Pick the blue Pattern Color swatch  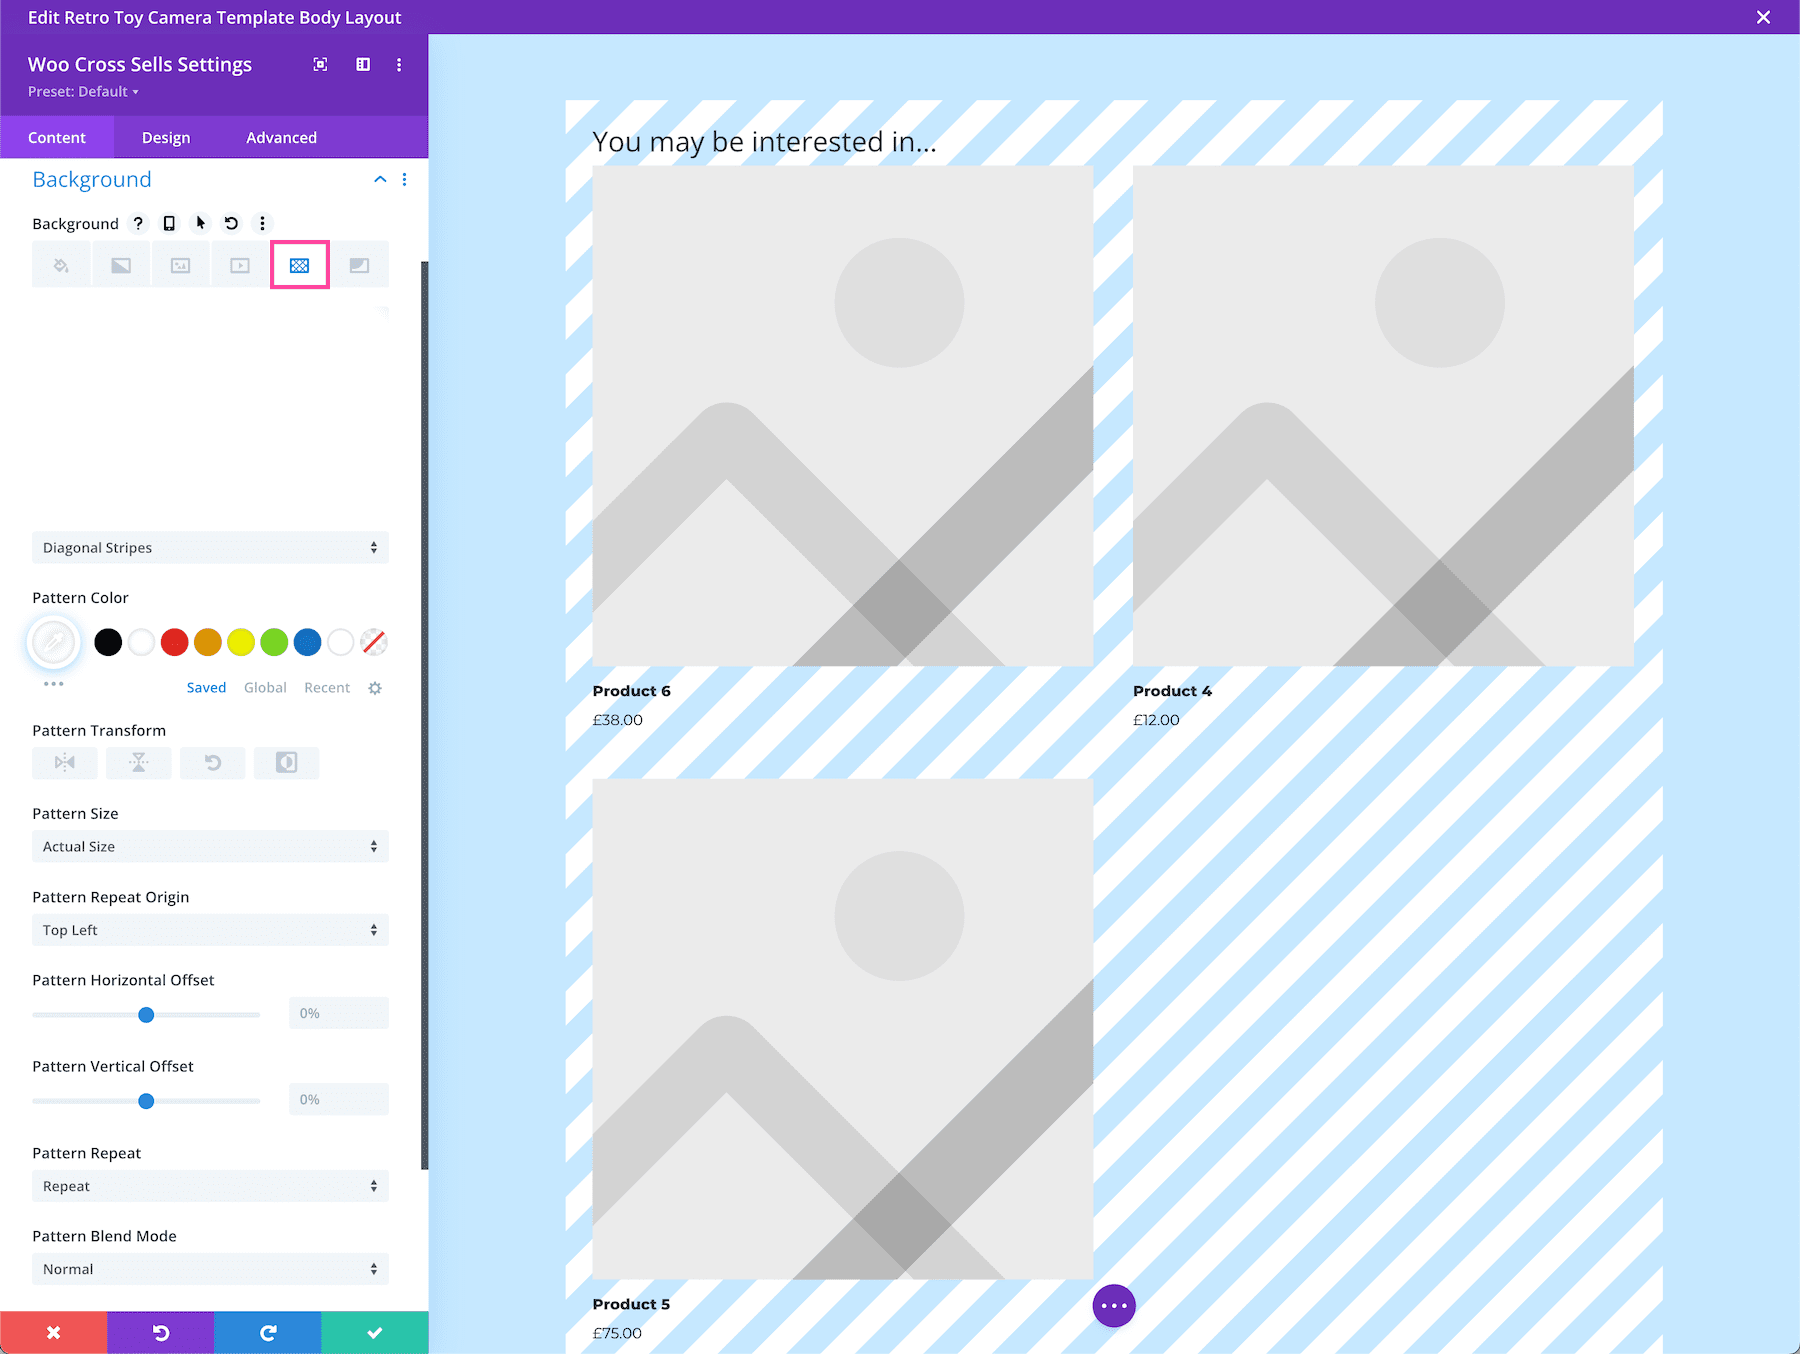307,642
